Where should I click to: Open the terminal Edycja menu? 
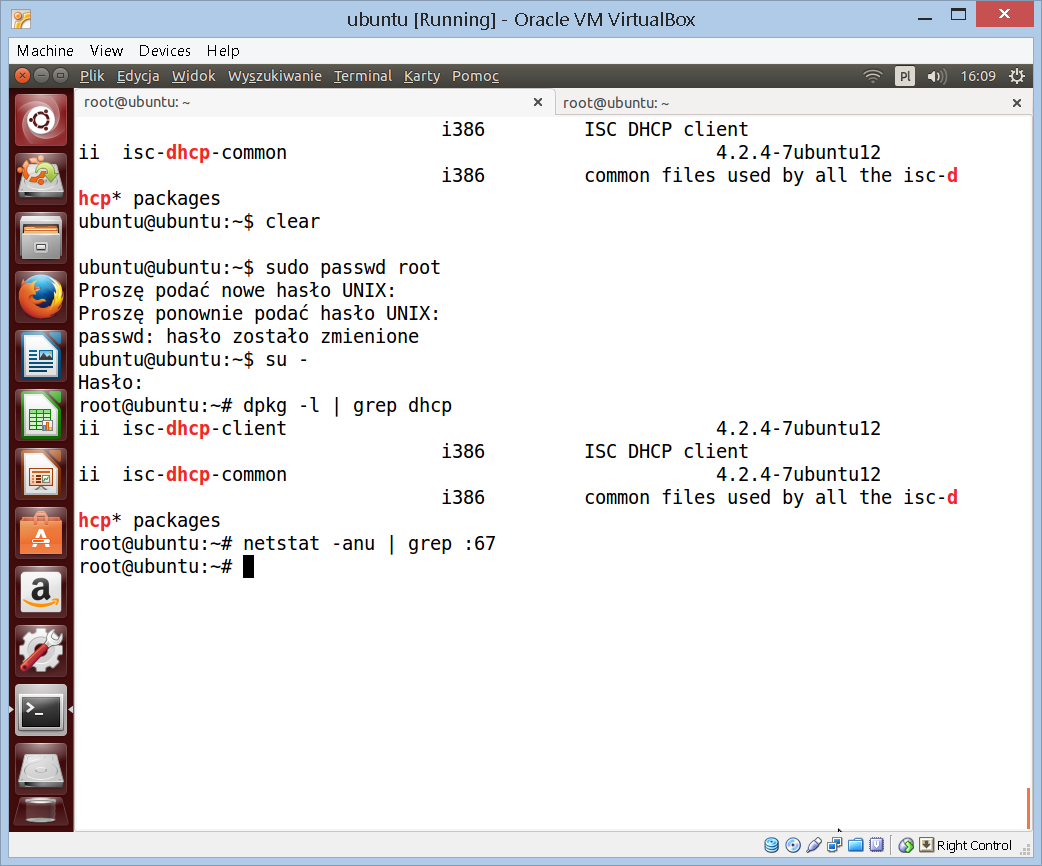(x=138, y=76)
